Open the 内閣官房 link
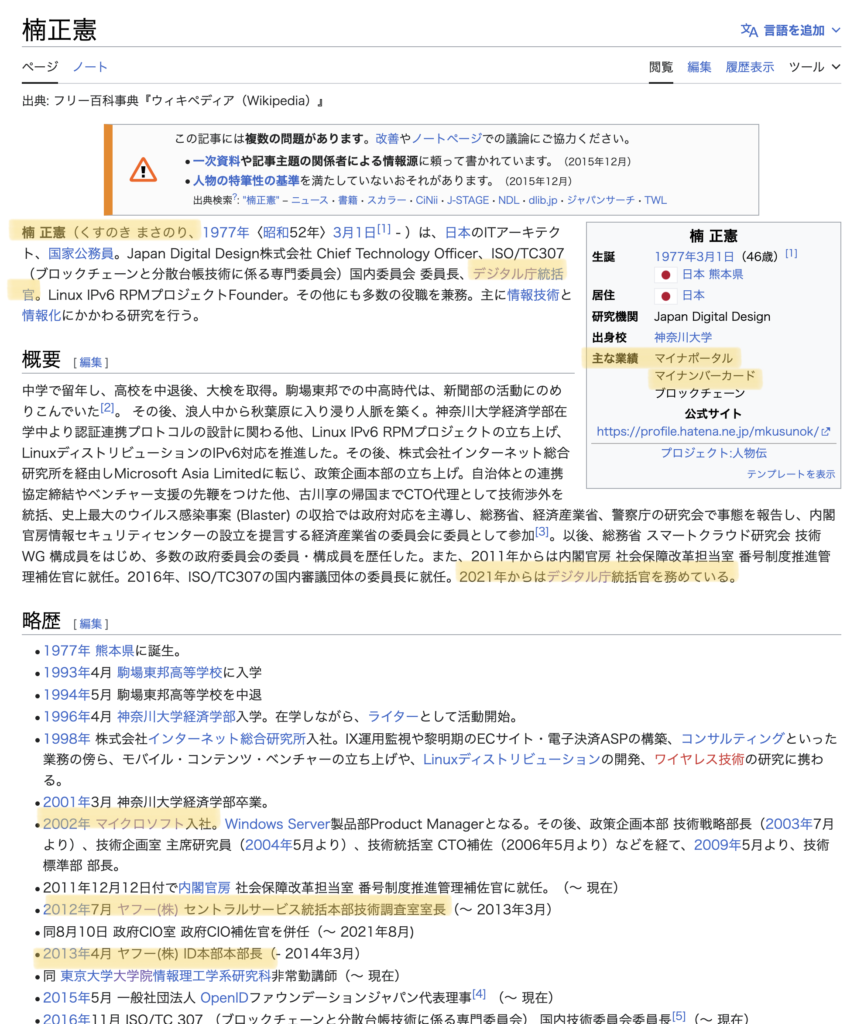The image size is (864, 1024). coord(204,888)
